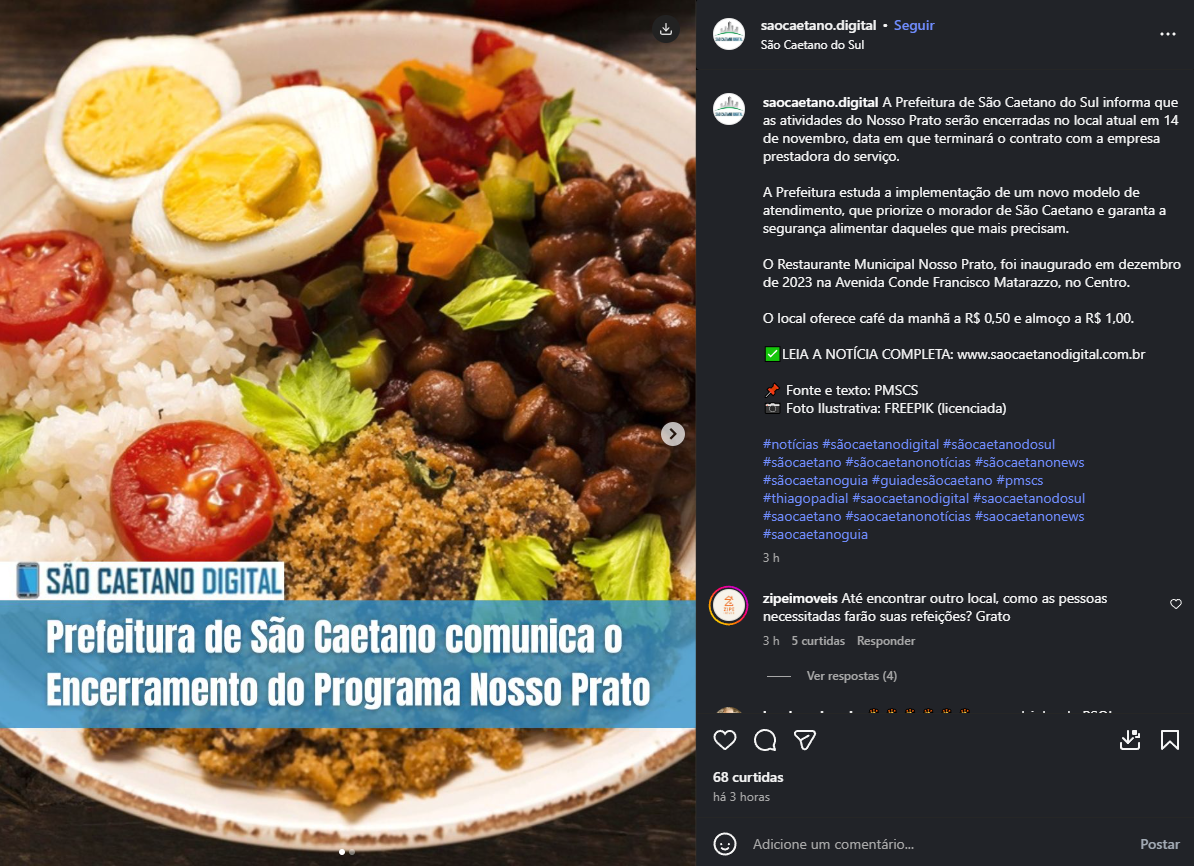Save post with bookmark icon

1170,740
